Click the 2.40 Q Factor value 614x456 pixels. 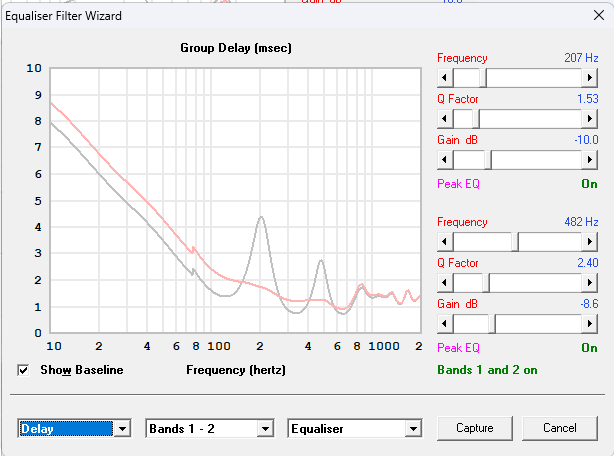coord(588,263)
